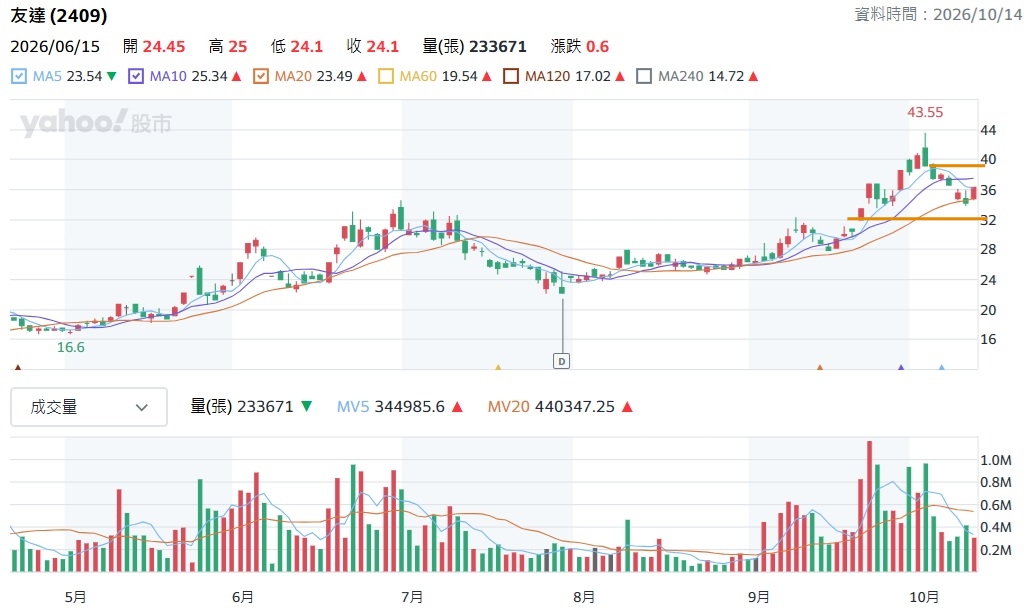Click the green down arrow beside MA5 23.54
1031x611 pixels.
click(x=112, y=76)
